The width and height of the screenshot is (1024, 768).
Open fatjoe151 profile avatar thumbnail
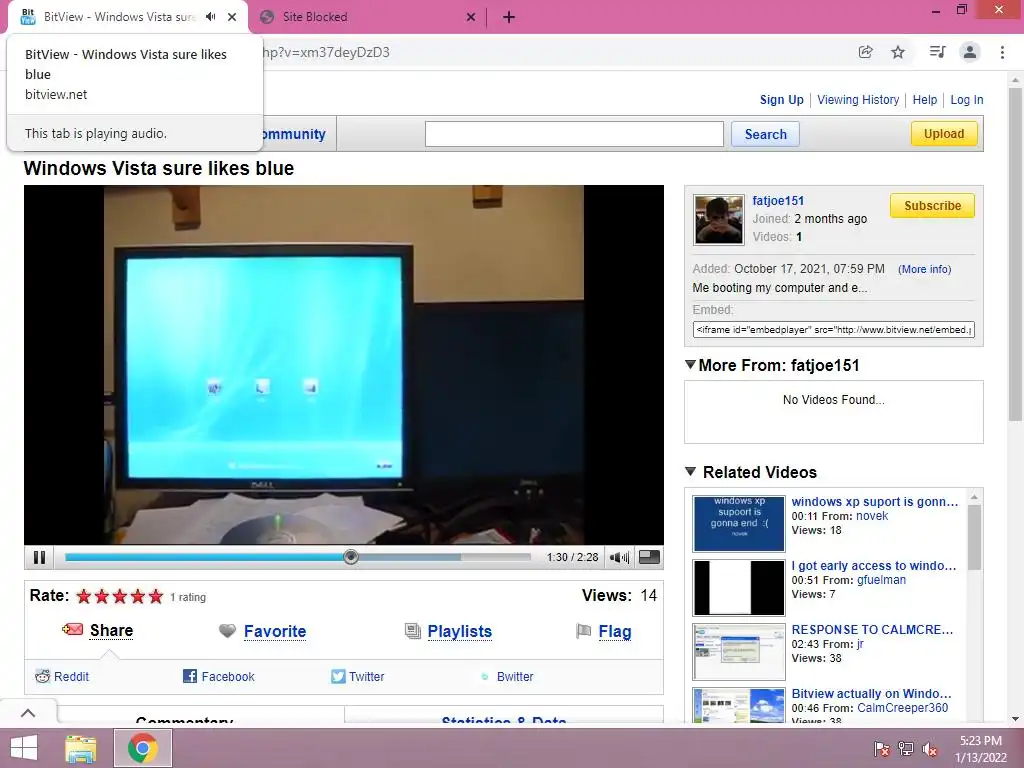(718, 219)
